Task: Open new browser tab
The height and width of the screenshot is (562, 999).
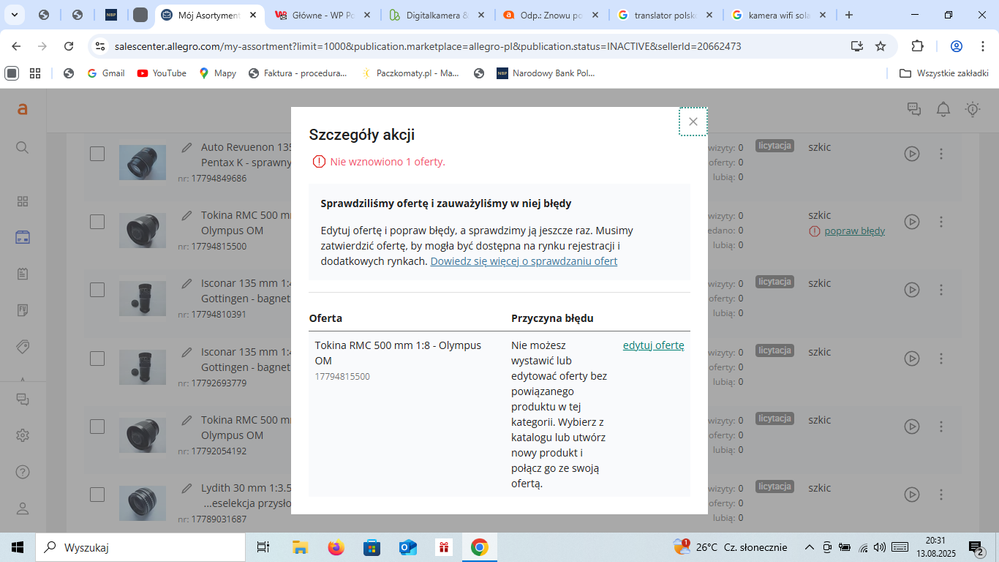Action: tap(849, 15)
